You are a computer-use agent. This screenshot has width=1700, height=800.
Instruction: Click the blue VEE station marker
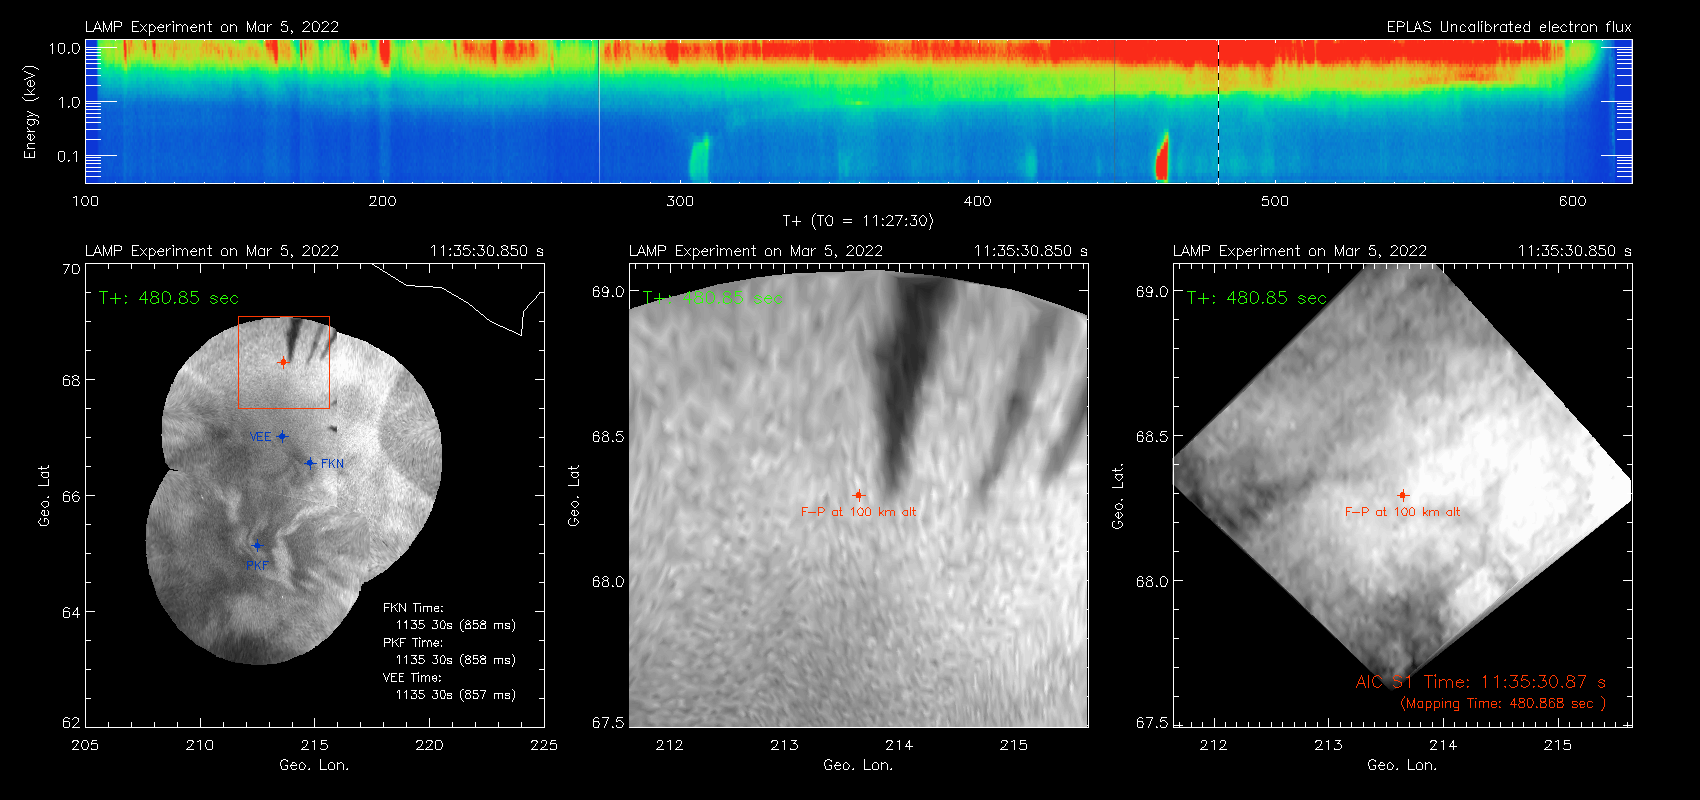282,436
